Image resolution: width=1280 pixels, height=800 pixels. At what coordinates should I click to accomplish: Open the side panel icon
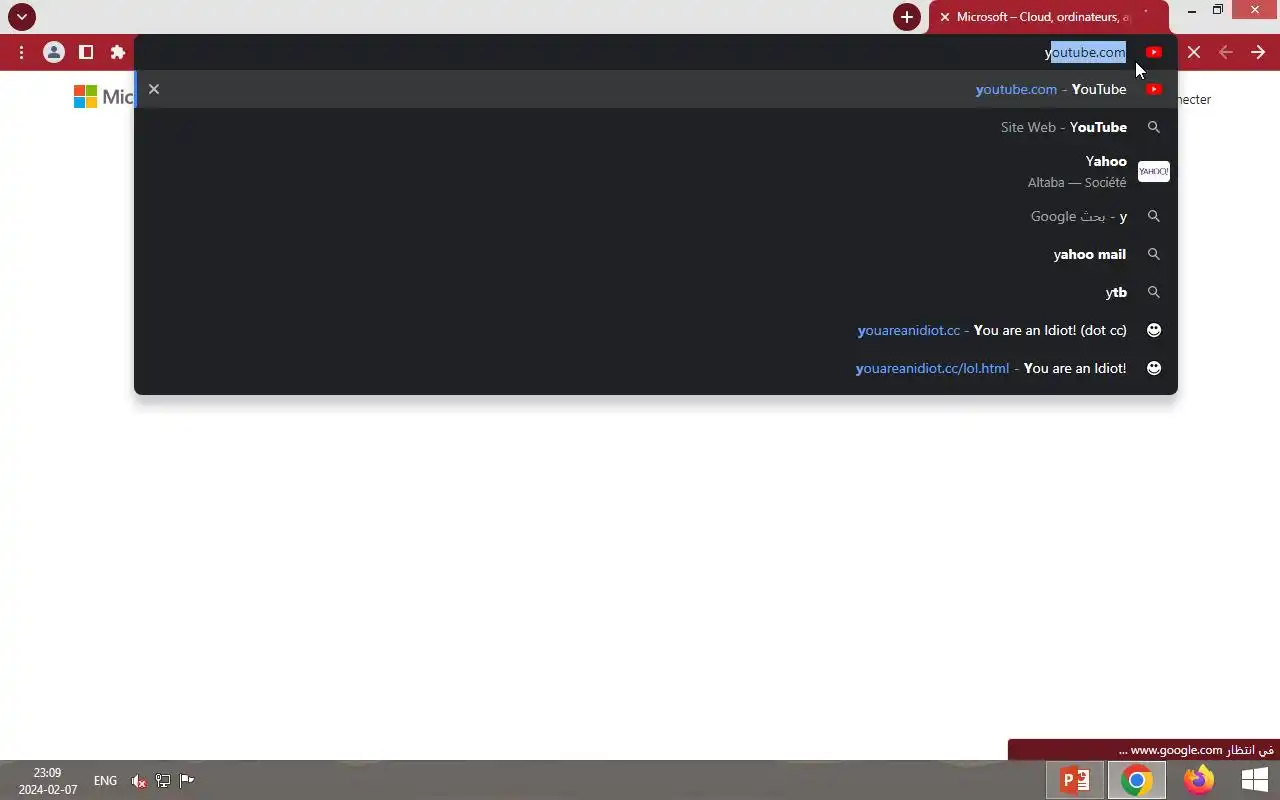(86, 52)
